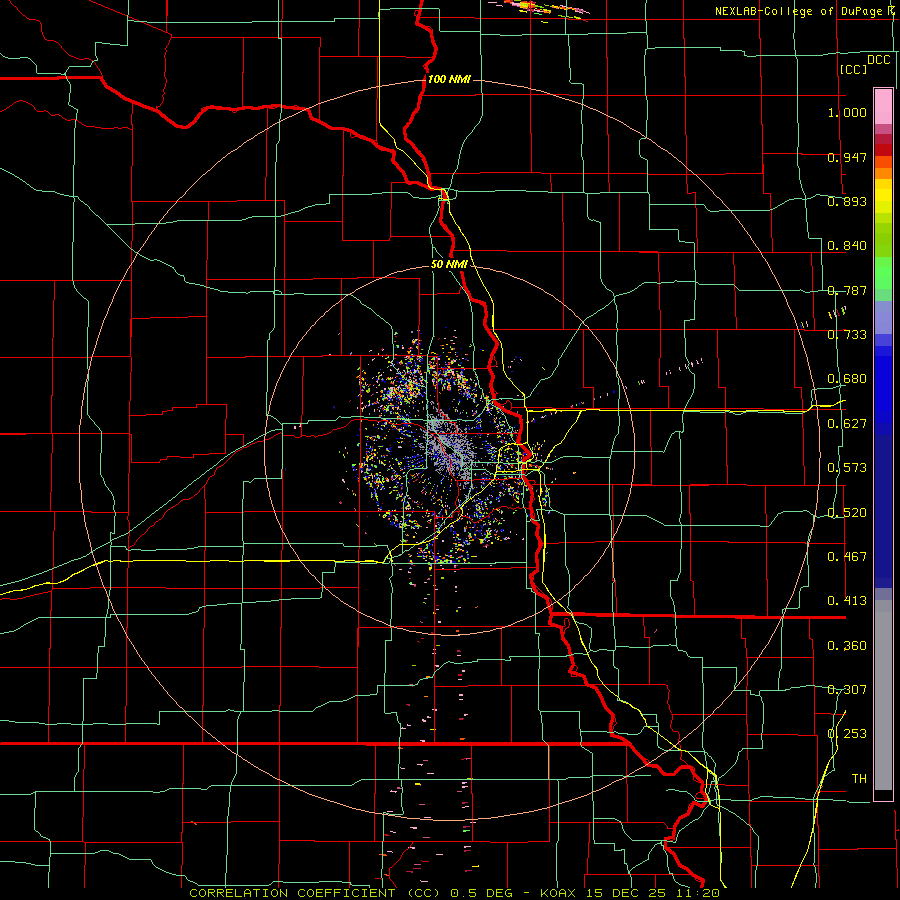This screenshot has height=900, width=900.
Task: Pick the bright green segment of the color scale
Action: click(883, 273)
